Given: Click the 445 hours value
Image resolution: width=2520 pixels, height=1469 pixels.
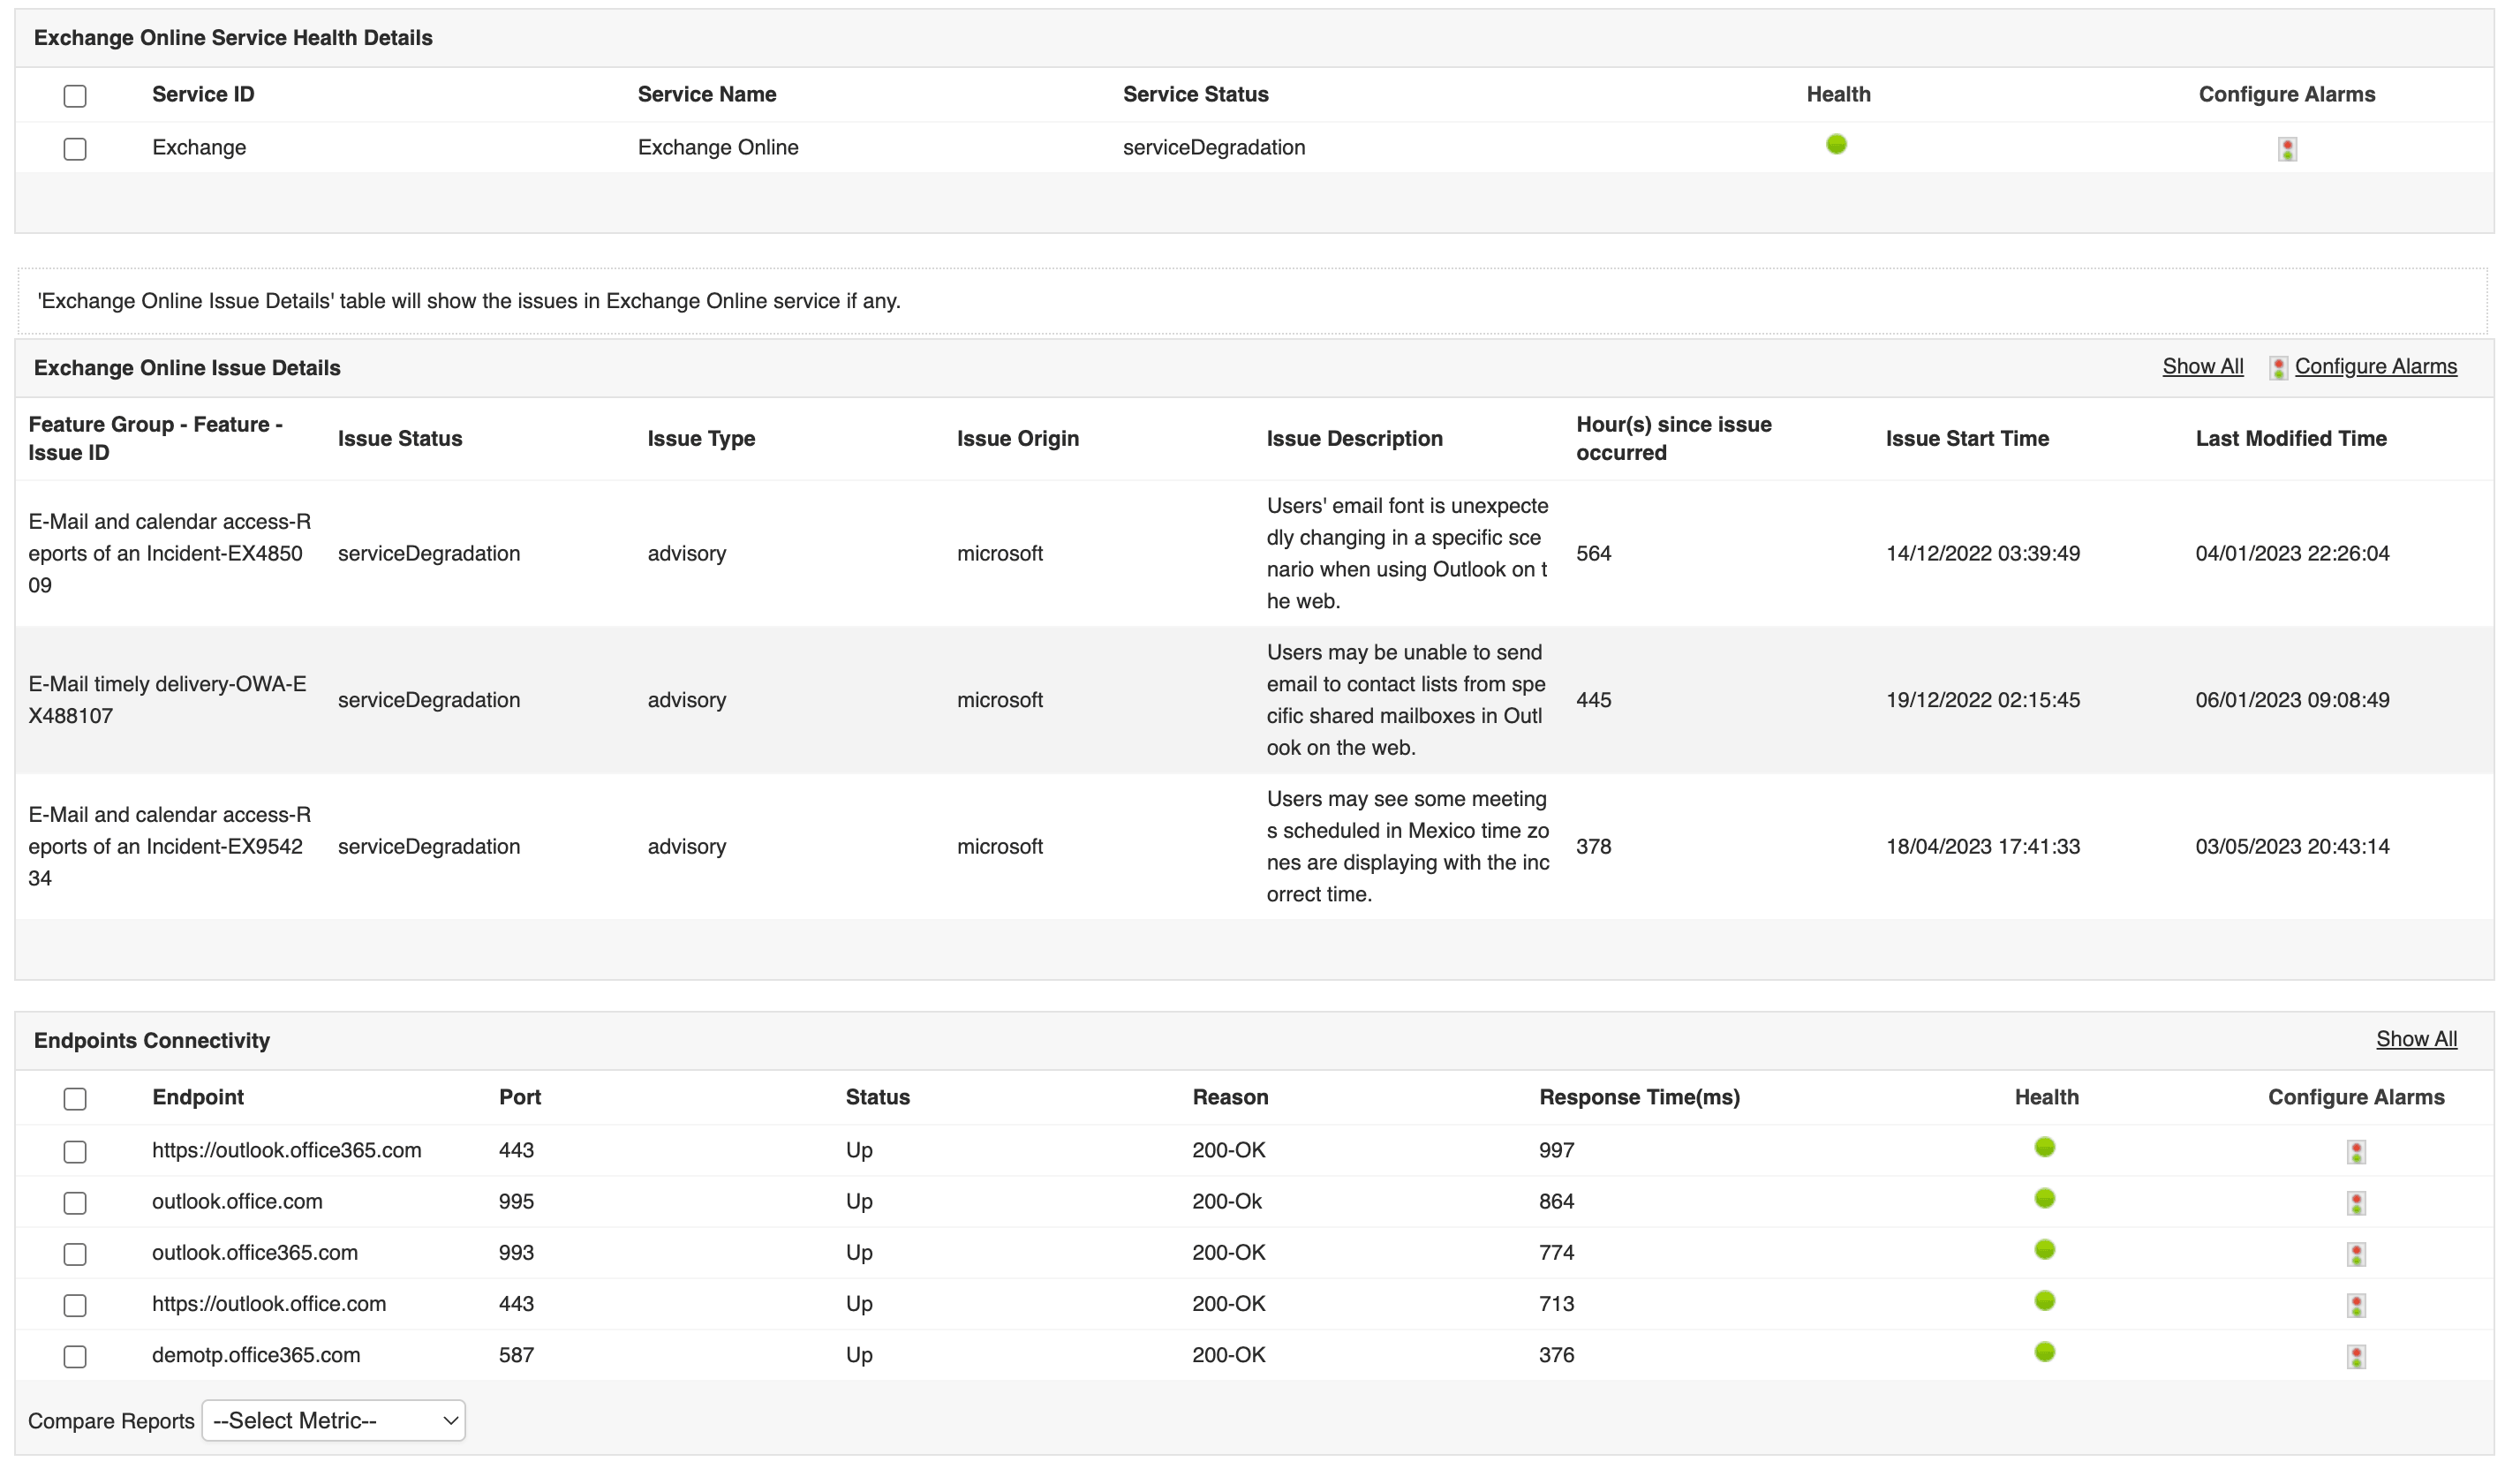Looking at the screenshot, I should (x=1594, y=701).
